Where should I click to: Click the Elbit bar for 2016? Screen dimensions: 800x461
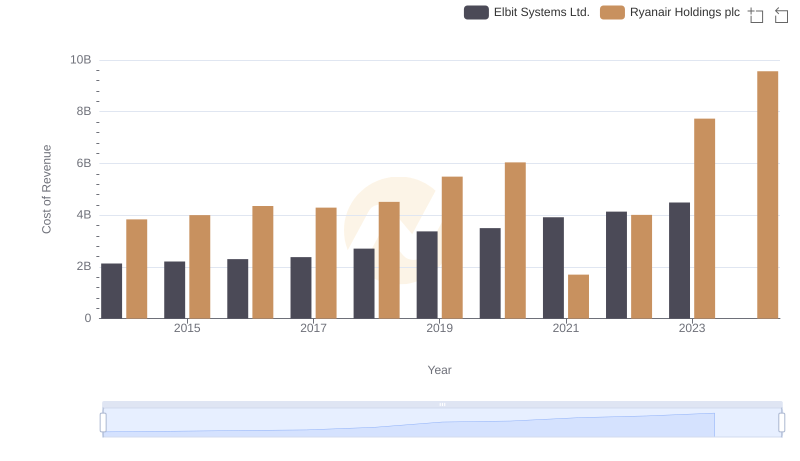coord(238,289)
